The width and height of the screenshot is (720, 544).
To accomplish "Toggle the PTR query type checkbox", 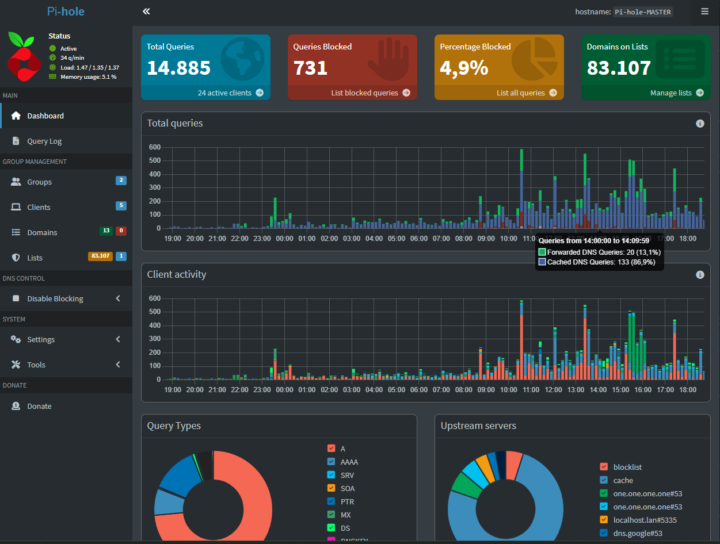I will (x=331, y=501).
